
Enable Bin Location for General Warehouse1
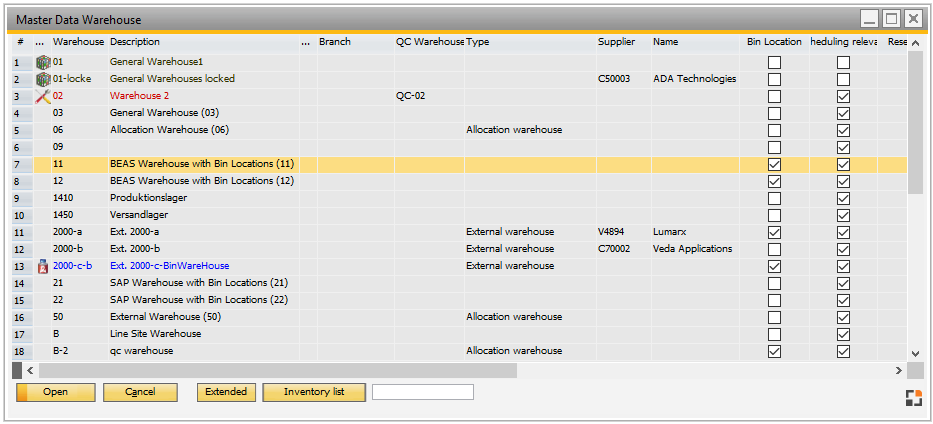[774, 62]
